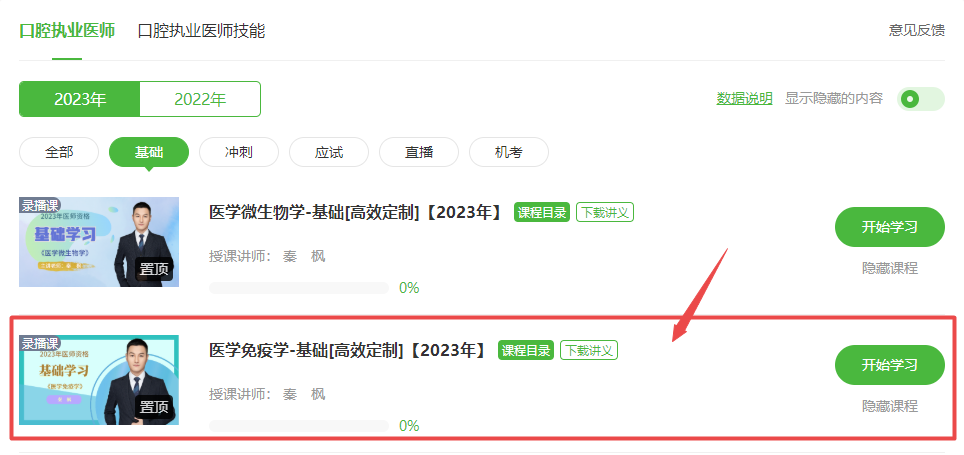Open 课程目录 for 医学微生物学 course
The height and width of the screenshot is (455, 964).
tap(542, 212)
